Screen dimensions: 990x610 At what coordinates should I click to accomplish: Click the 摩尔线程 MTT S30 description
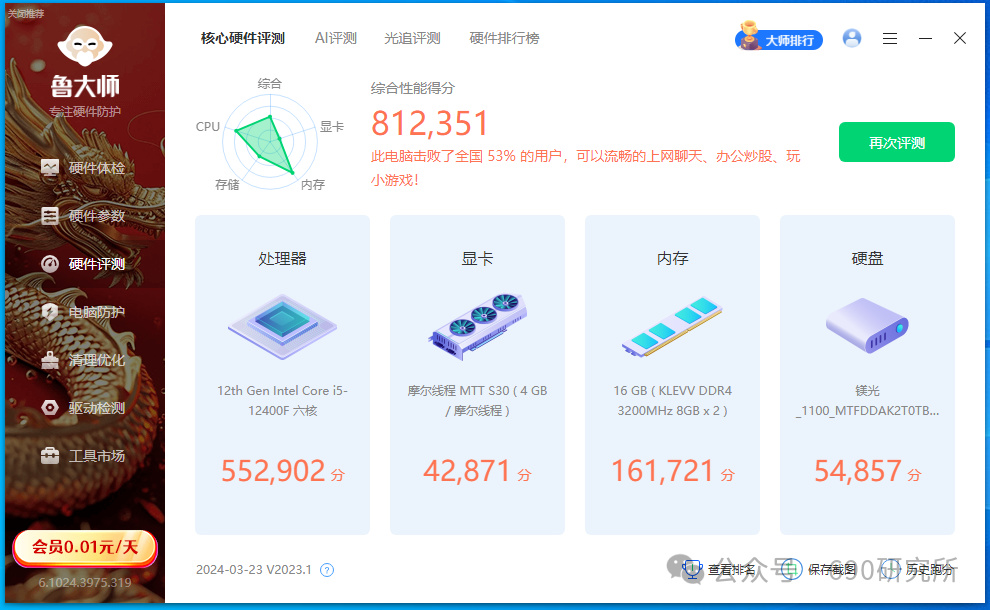coord(477,400)
